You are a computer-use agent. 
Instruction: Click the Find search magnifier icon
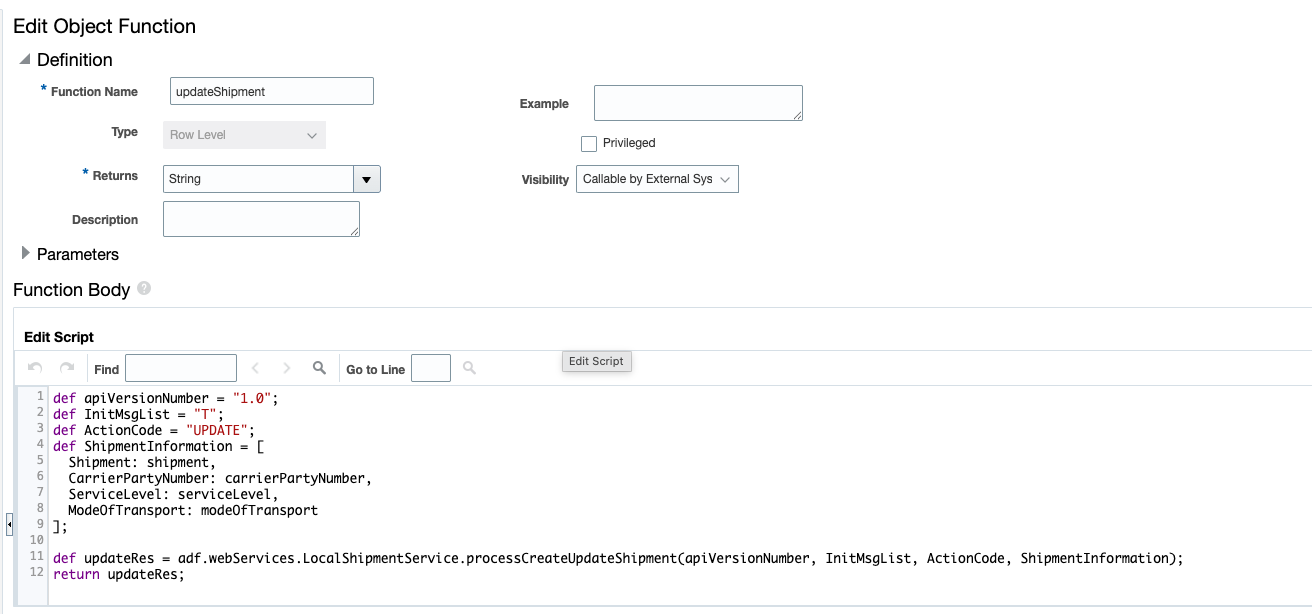319,368
